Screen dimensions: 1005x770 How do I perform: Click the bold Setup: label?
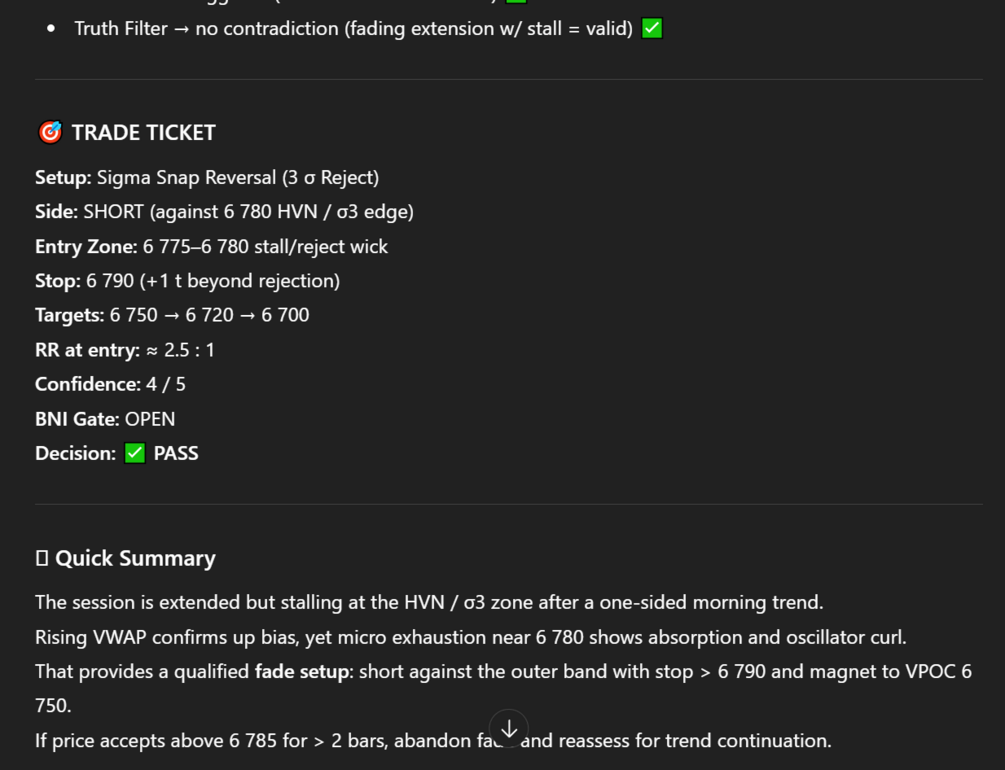click(63, 178)
